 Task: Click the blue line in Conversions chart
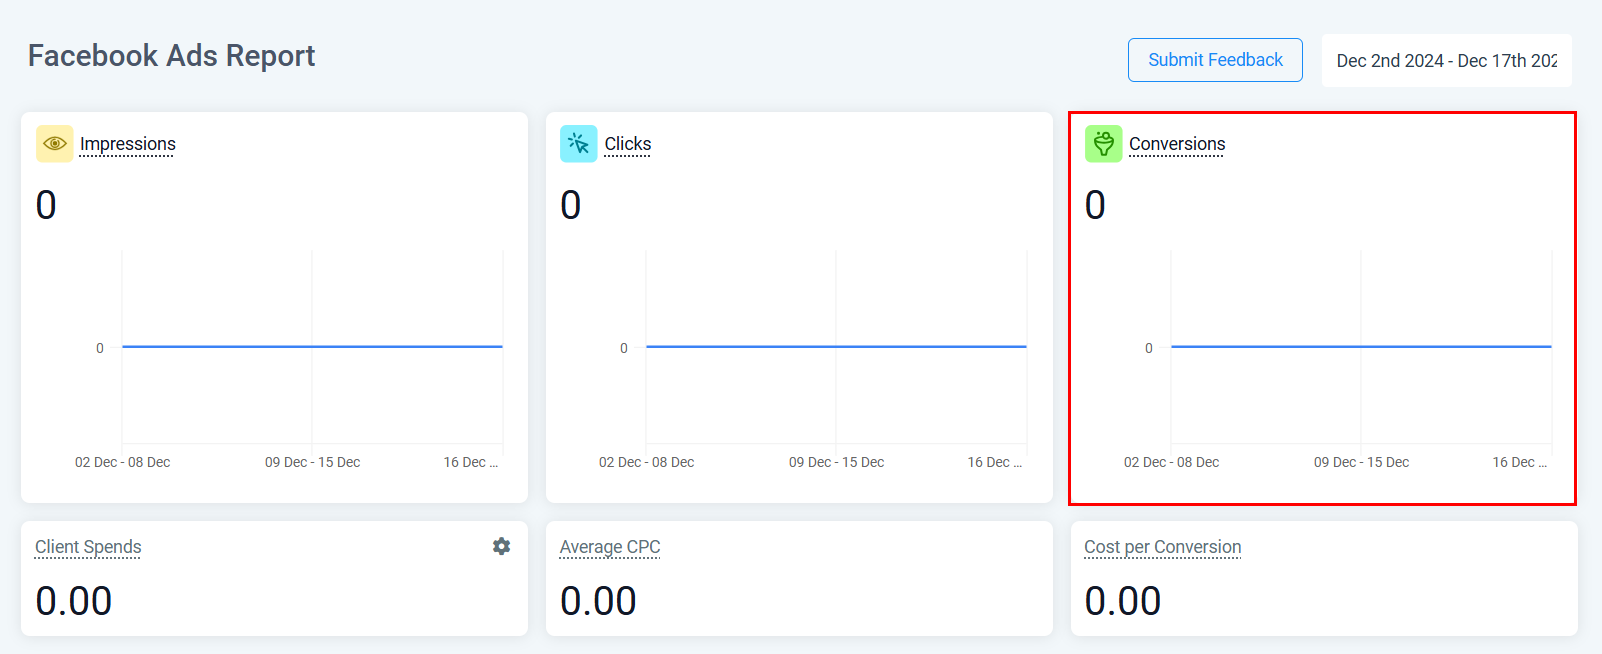click(1360, 347)
